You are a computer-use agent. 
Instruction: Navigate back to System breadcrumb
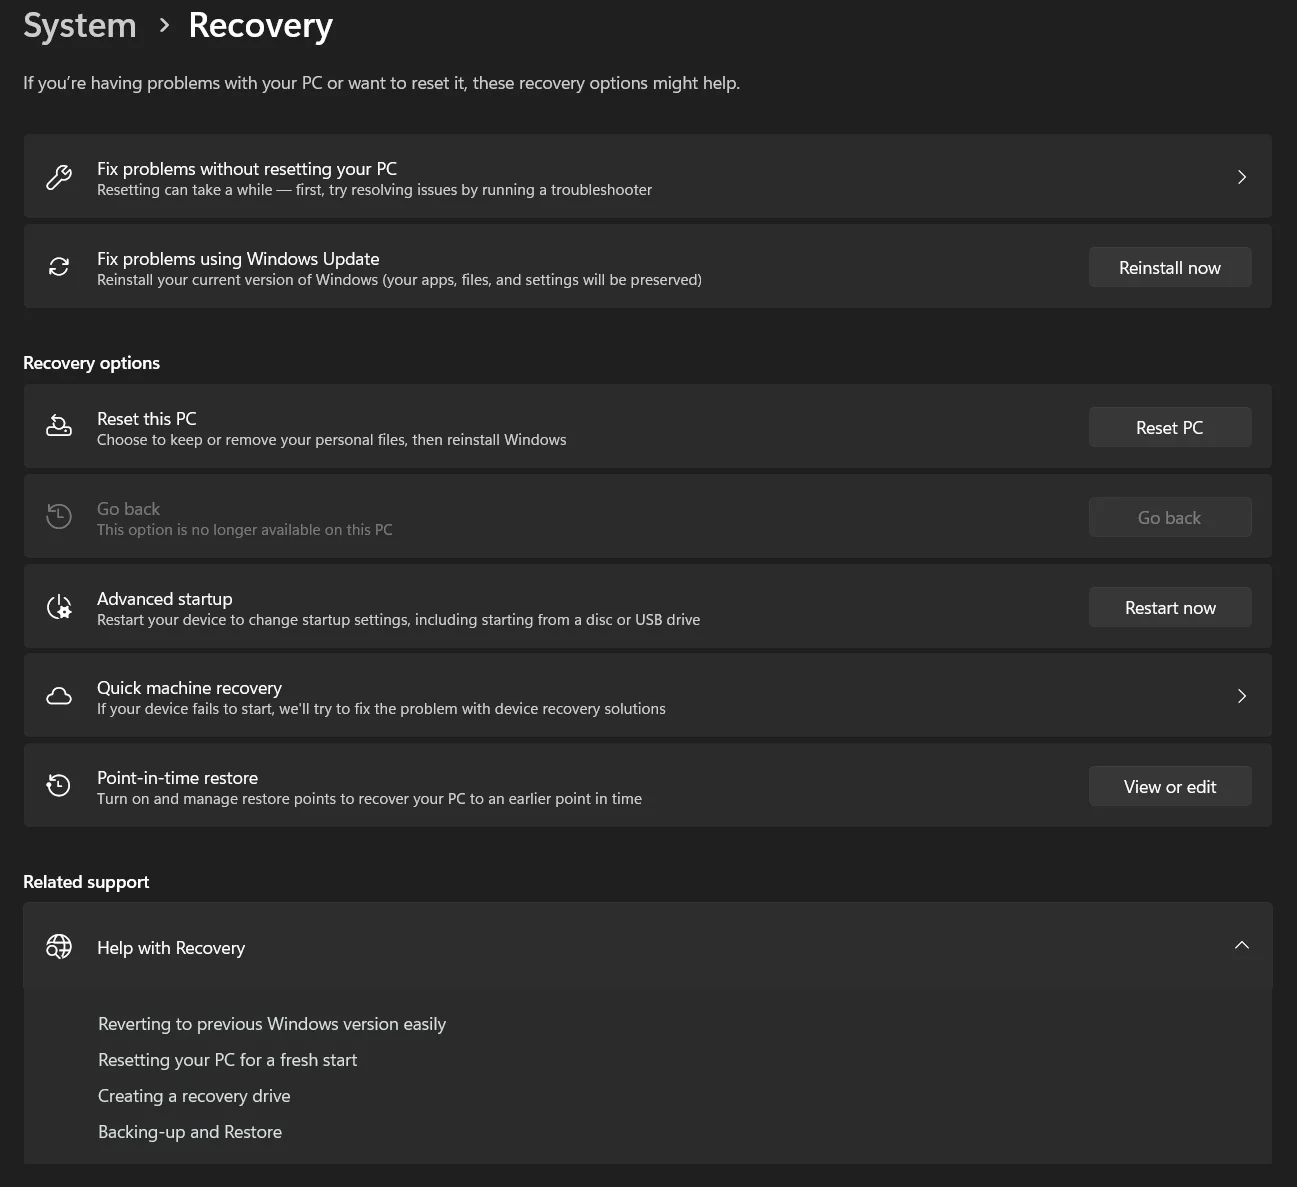pyautogui.click(x=80, y=25)
